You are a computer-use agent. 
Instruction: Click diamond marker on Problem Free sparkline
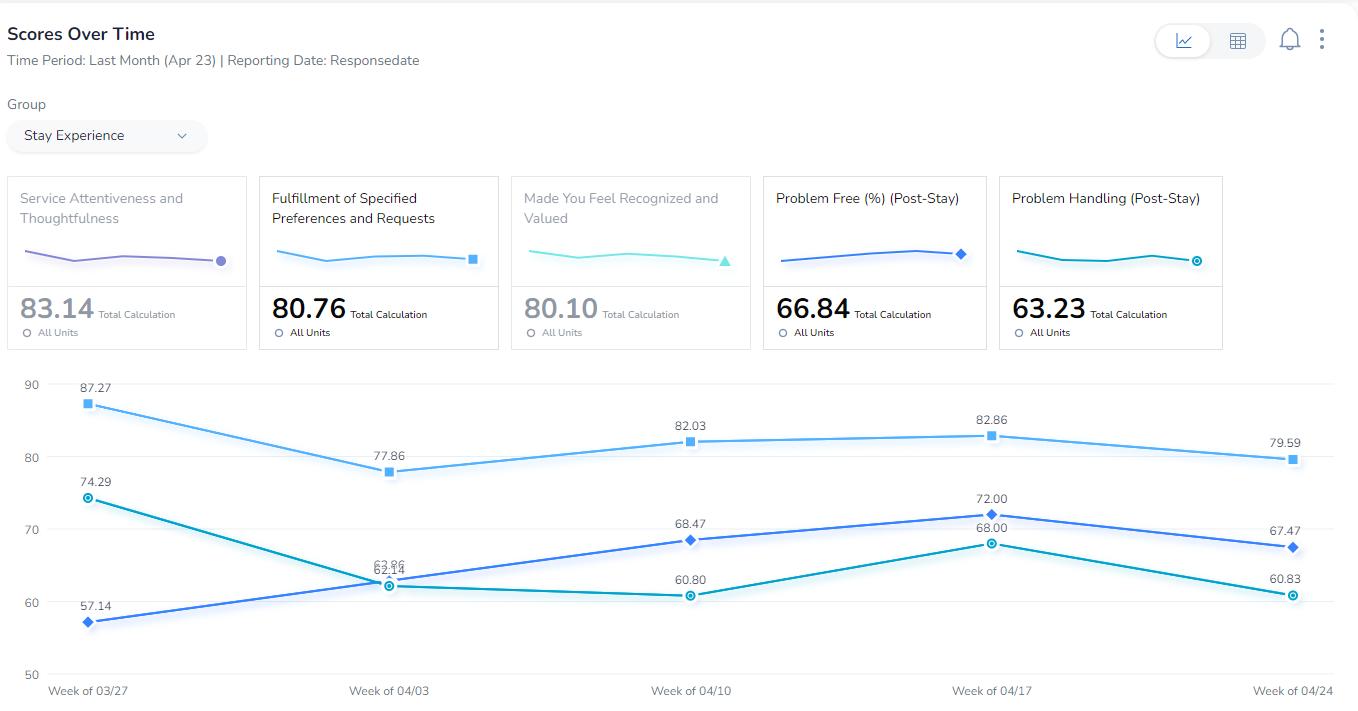pos(961,254)
